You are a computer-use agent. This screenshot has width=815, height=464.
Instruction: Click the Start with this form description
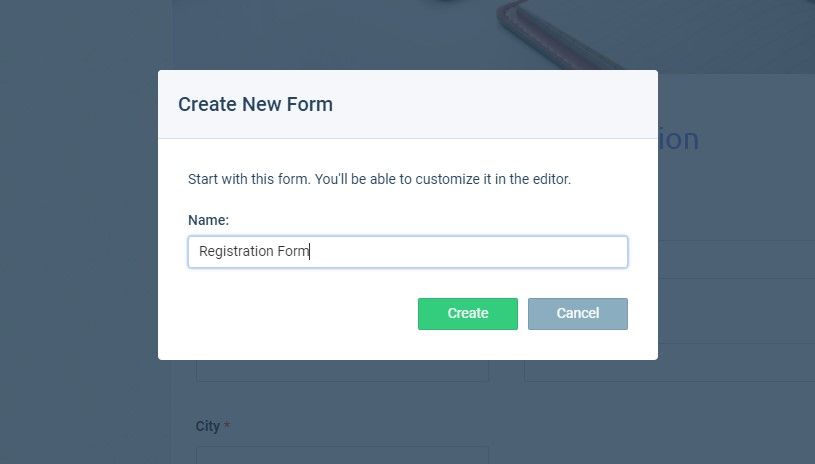tap(379, 179)
